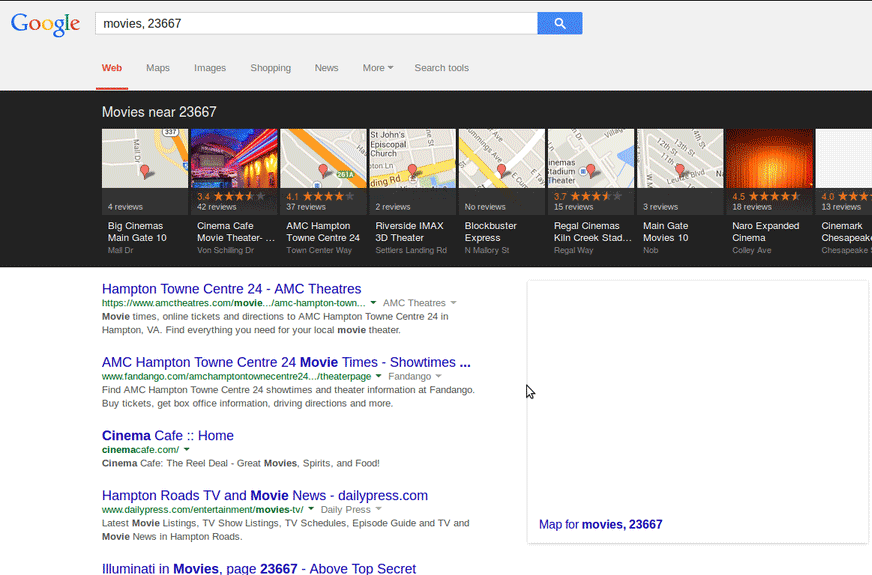872x575 pixels.
Task: Open Illuminati in Movies, page 23667 result
Action: pos(259,568)
